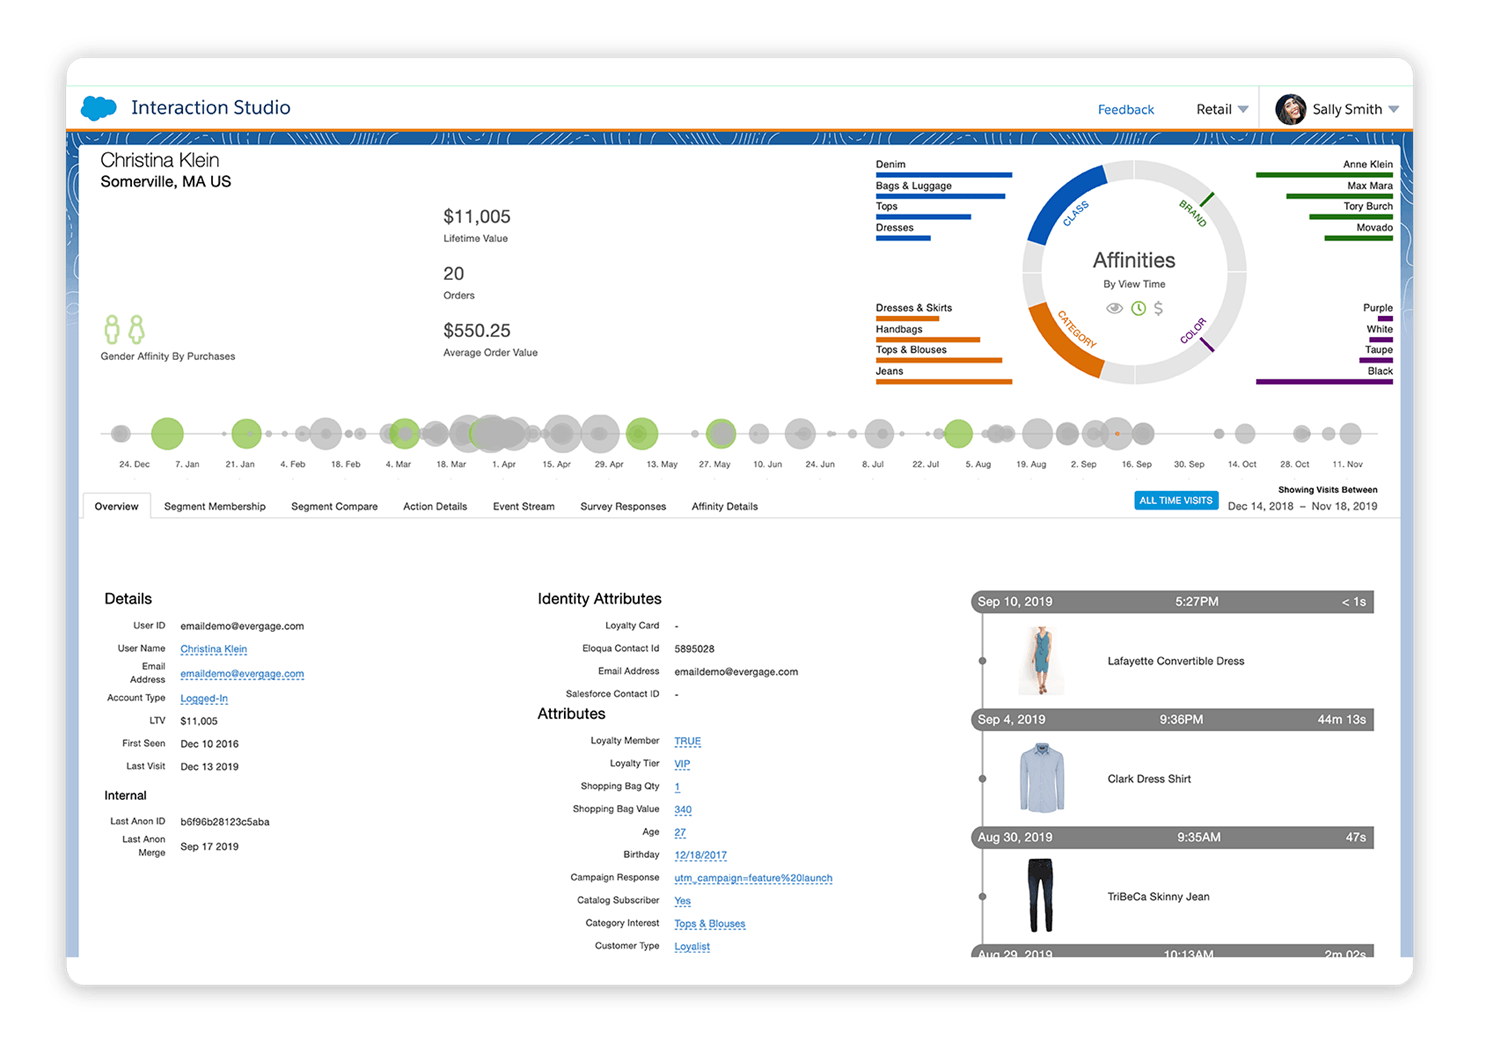Open the Christina Klein user name link
This screenshot has height=1047, width=1487.
click(213, 648)
